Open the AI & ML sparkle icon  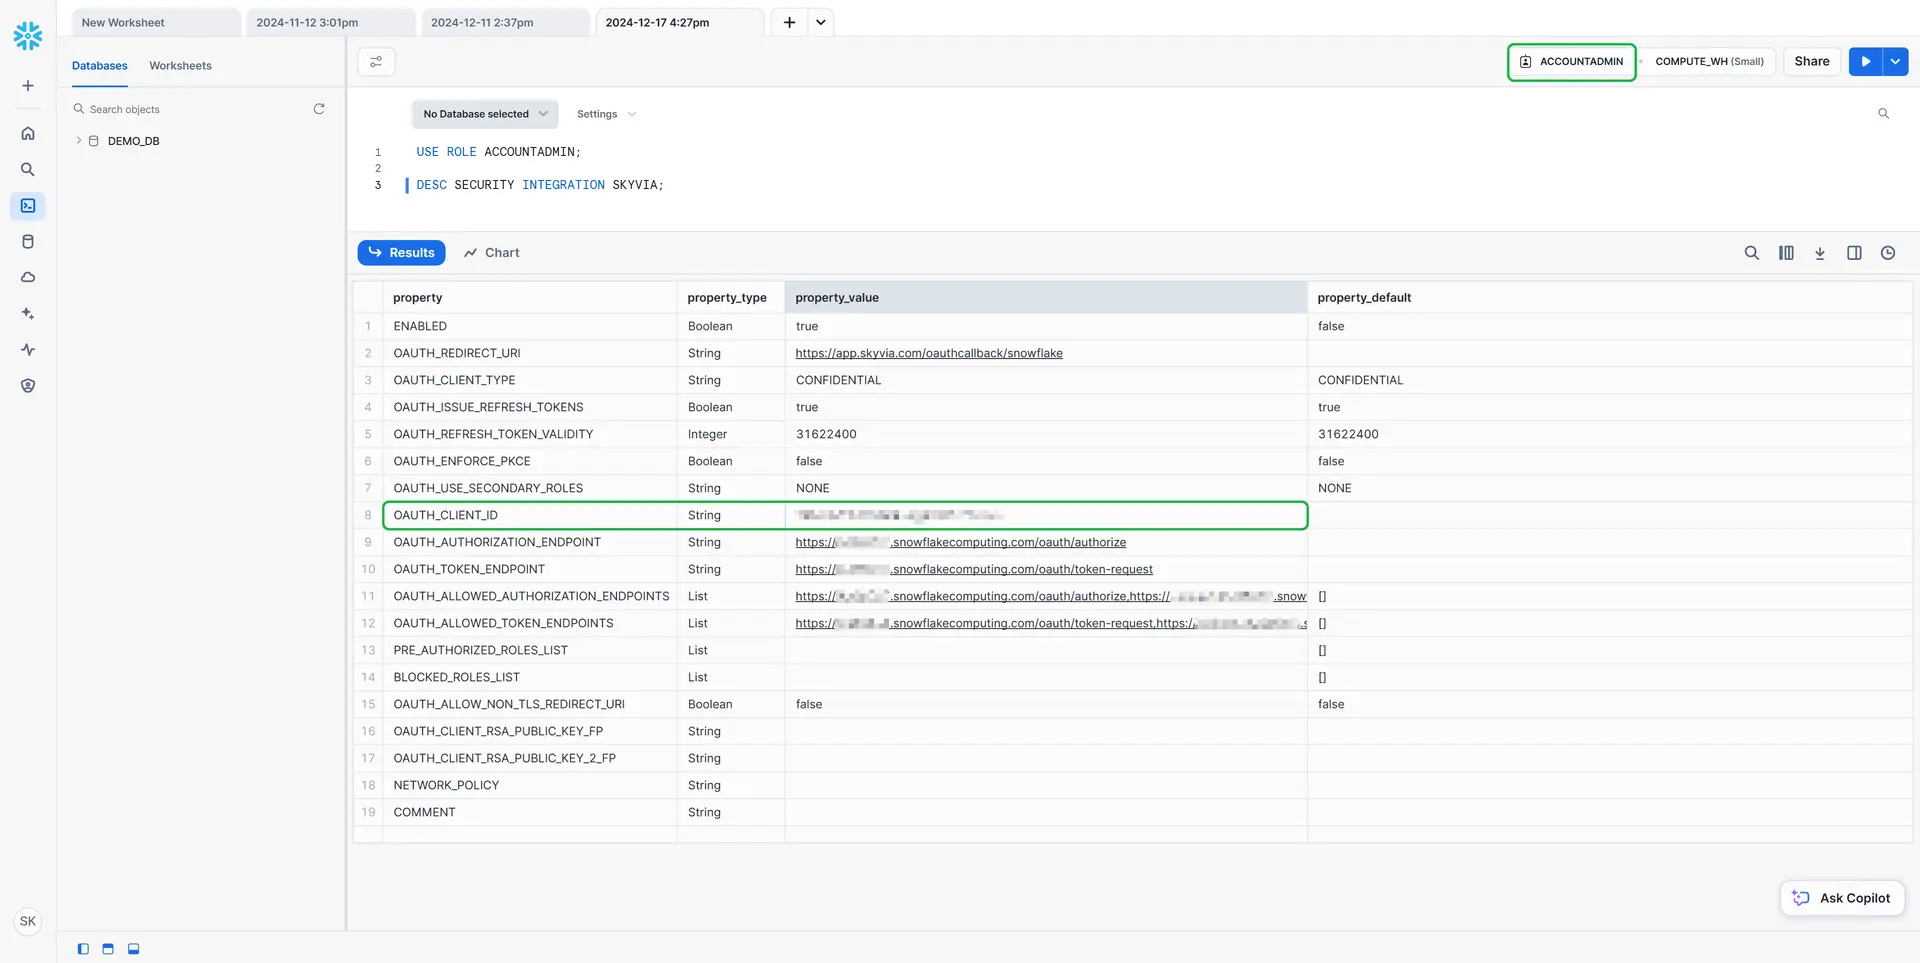(28, 313)
